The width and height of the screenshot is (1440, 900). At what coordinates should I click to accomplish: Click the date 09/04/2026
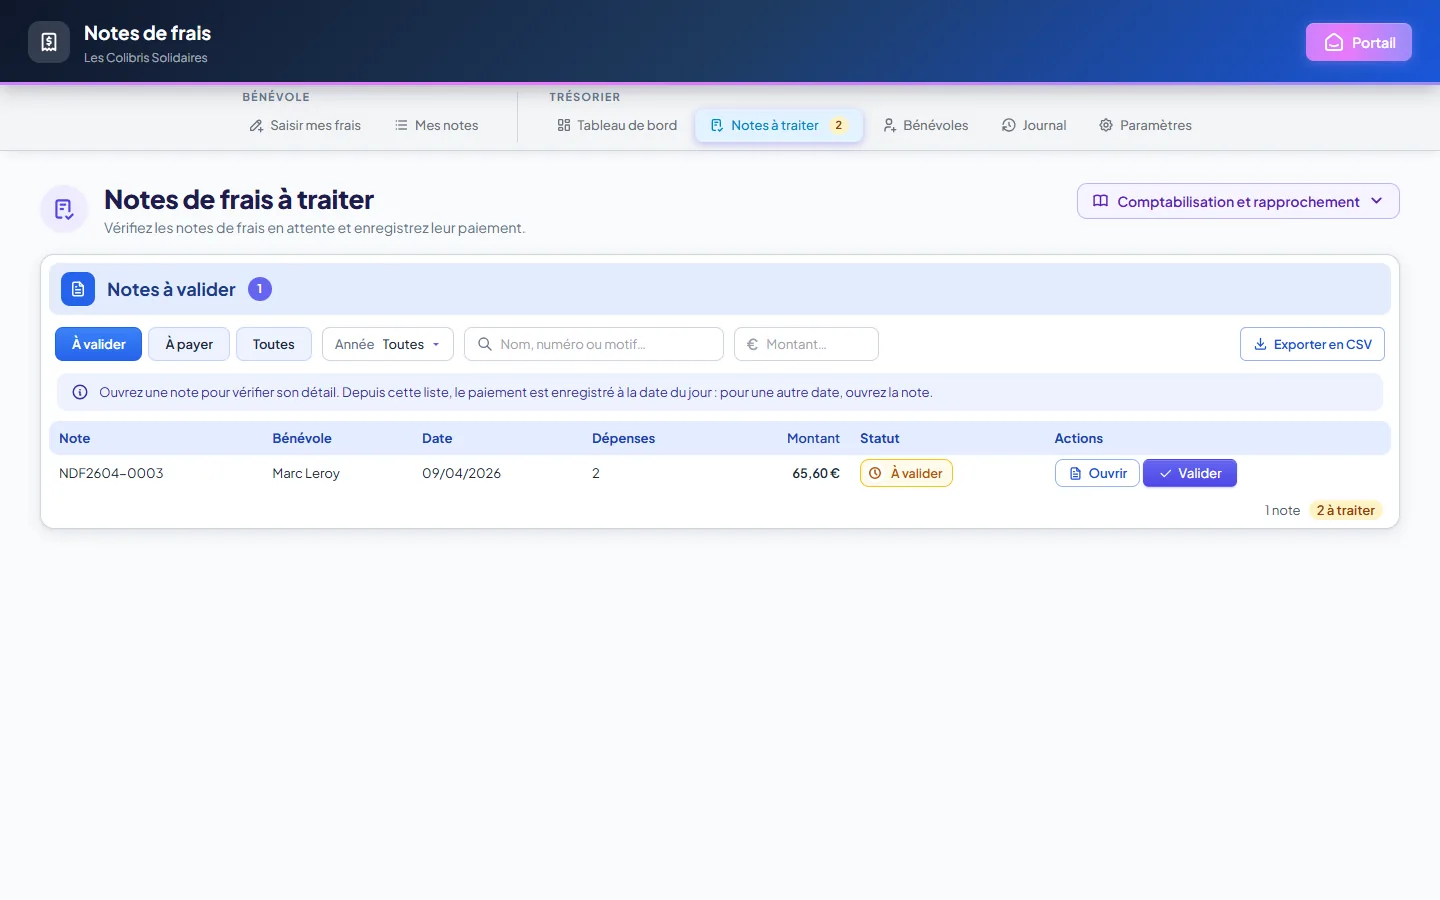coord(461,473)
